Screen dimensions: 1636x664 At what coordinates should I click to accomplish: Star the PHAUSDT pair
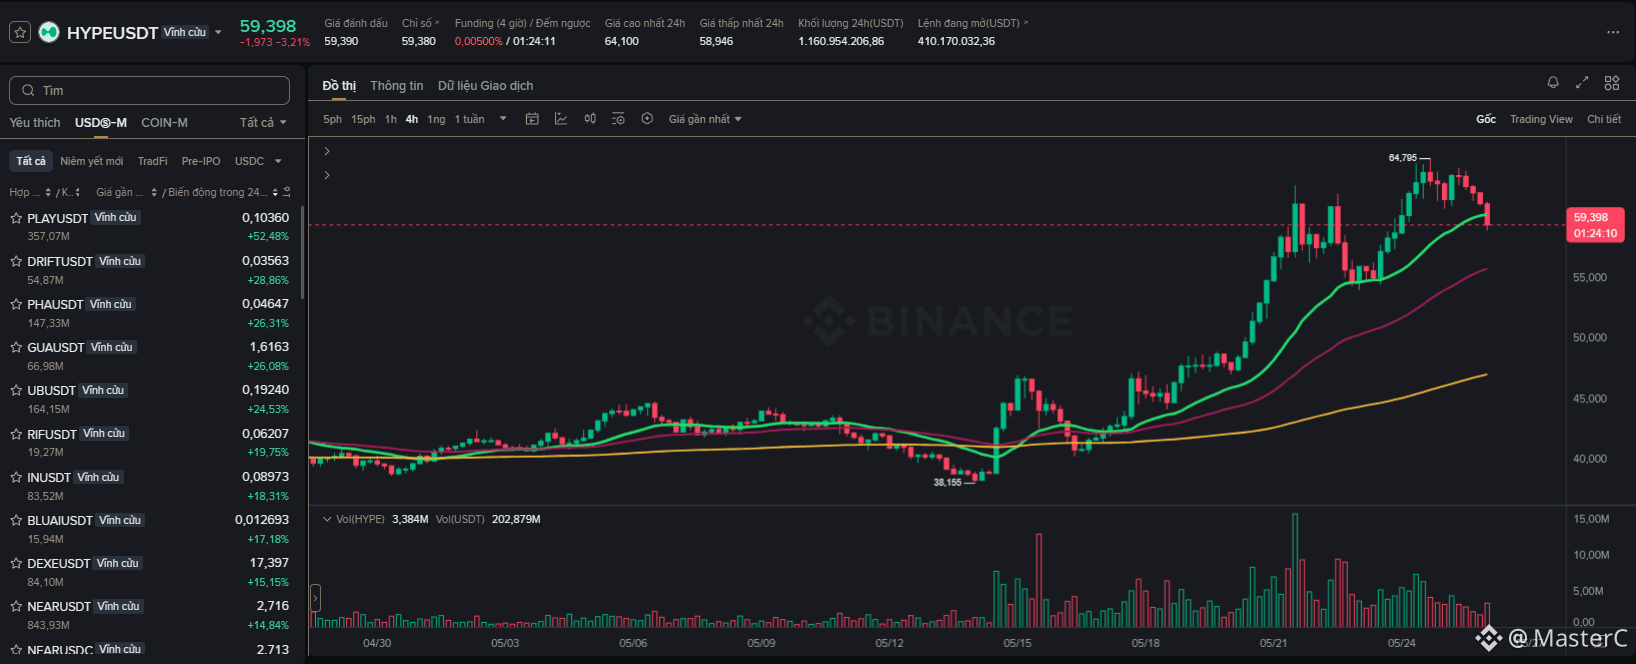click(x=16, y=304)
